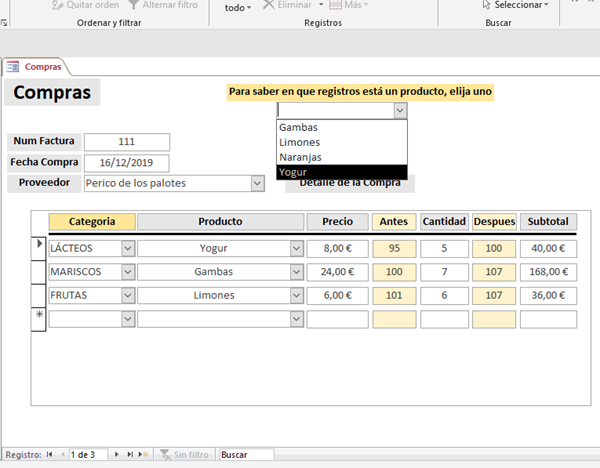Expand the LÁCTEOS category dropdown
The width and height of the screenshot is (600, 468).
click(x=128, y=247)
